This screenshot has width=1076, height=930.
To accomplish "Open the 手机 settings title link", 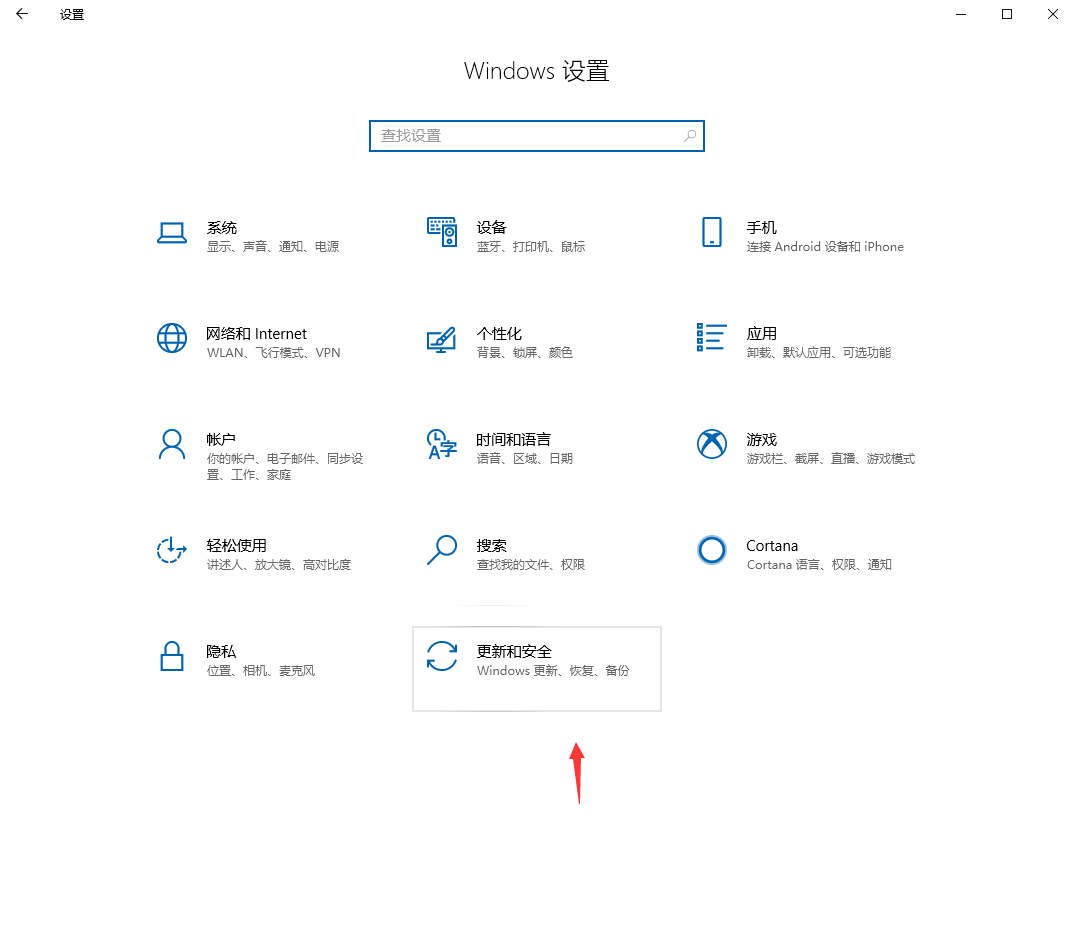I will point(762,227).
